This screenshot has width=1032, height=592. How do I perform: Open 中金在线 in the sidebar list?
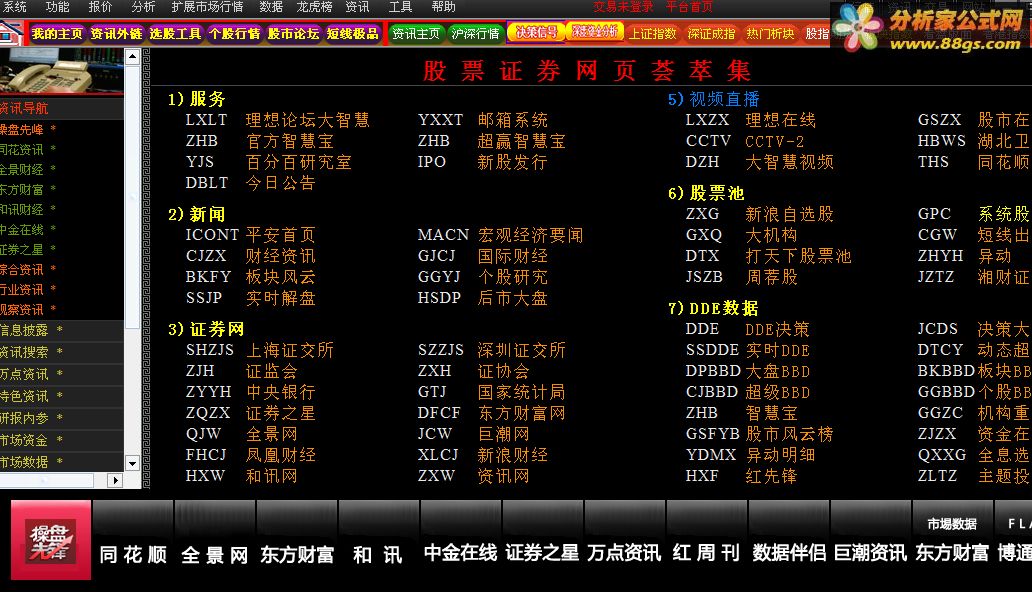28,229
